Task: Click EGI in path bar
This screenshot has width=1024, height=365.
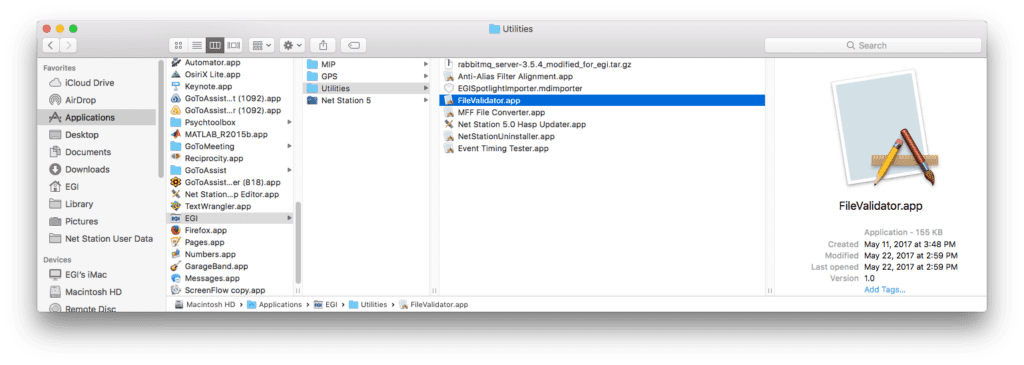Action: click(326, 304)
